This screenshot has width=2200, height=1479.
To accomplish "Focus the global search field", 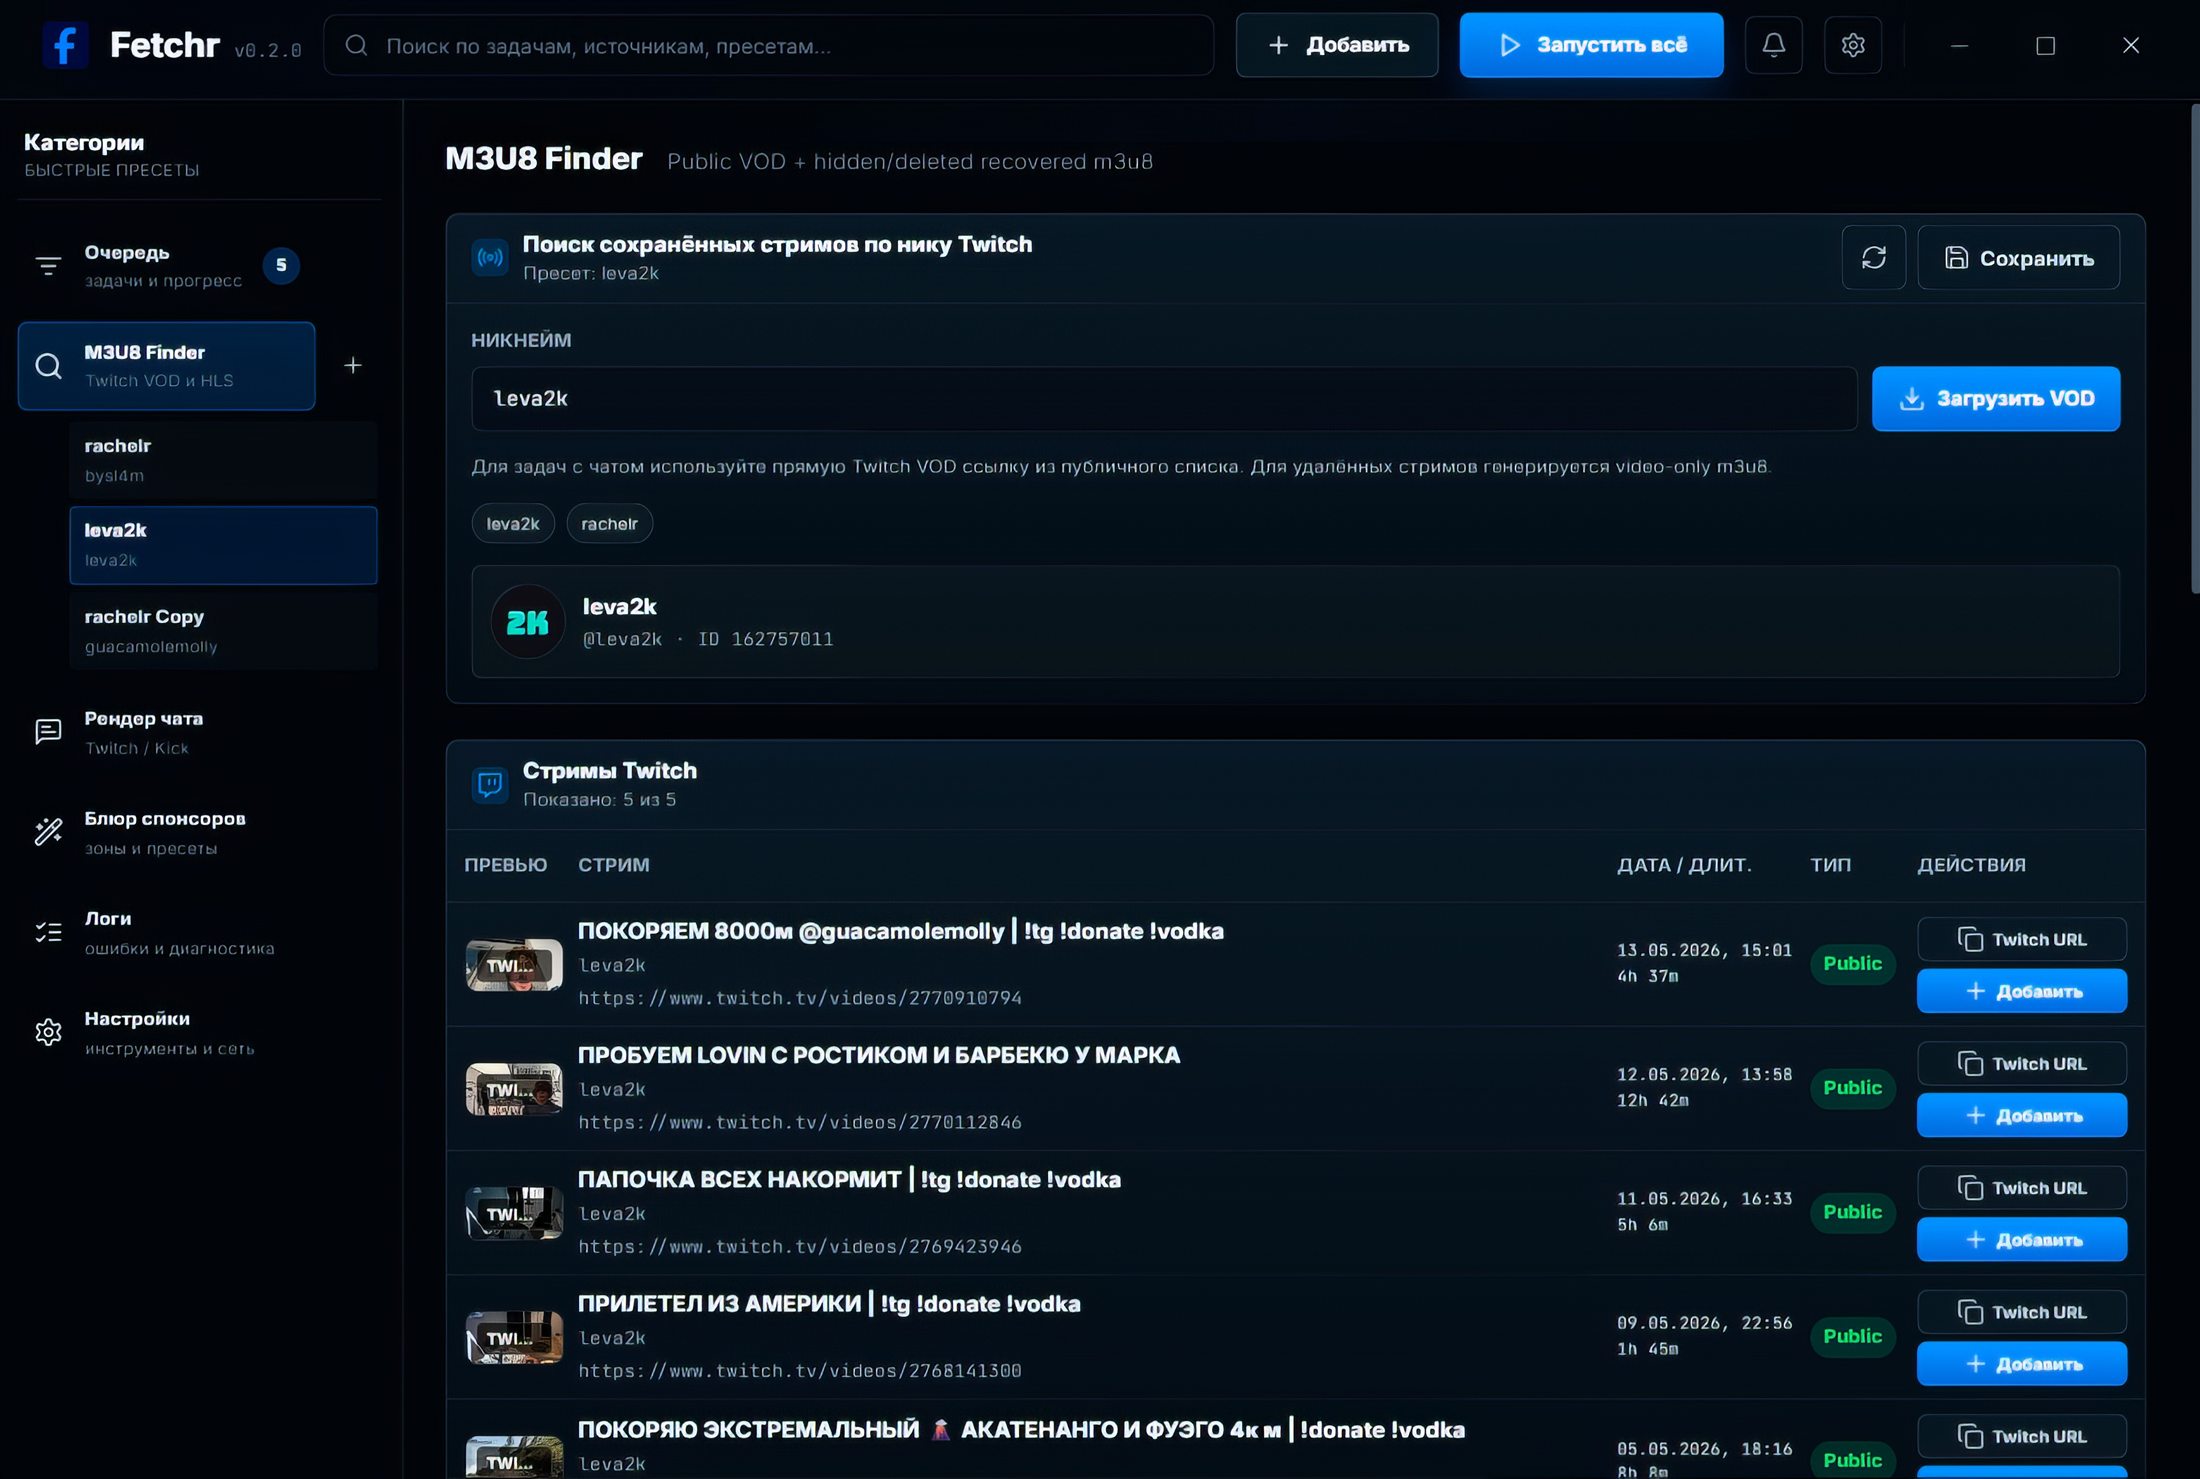I will pyautogui.click(x=768, y=45).
